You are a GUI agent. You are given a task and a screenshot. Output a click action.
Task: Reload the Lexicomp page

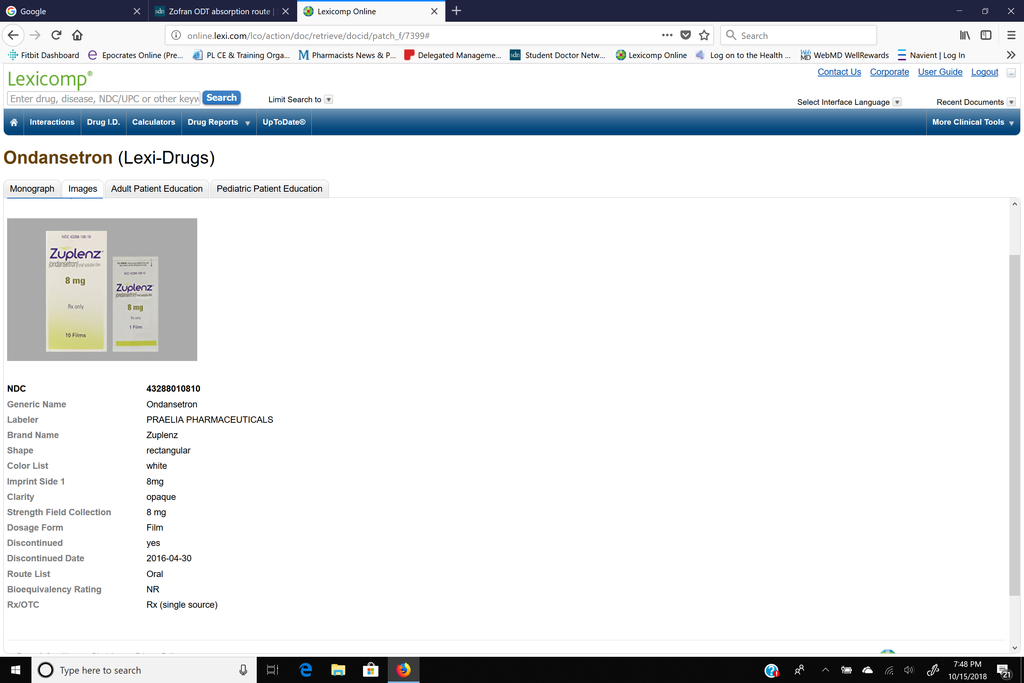(x=56, y=35)
